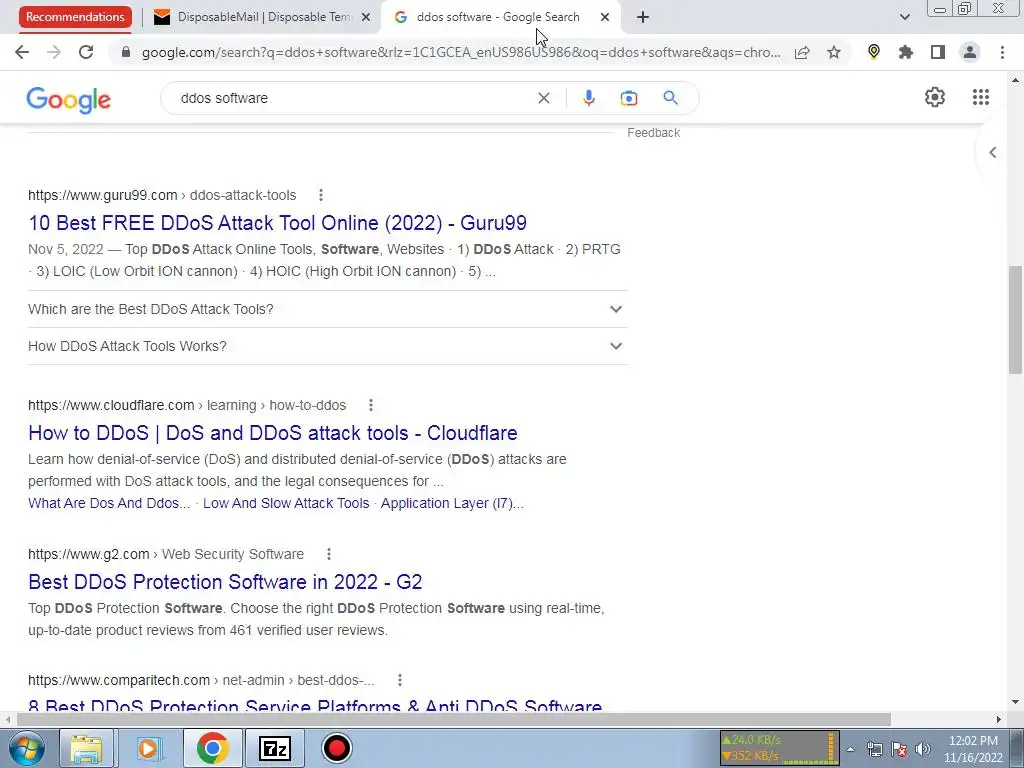Open network tray icon
The height and width of the screenshot is (768, 1024).
pyautogui.click(x=875, y=749)
